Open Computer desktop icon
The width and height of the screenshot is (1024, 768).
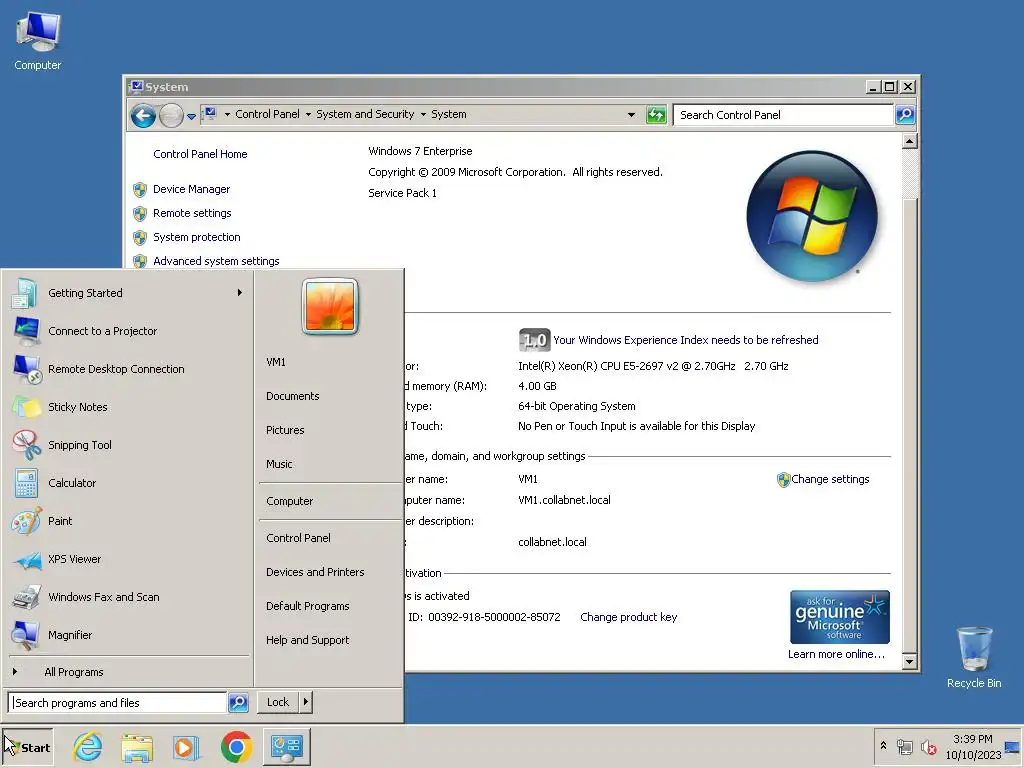38,41
